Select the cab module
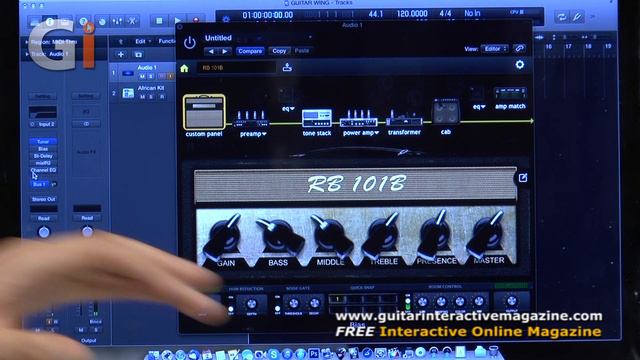640x360 pixels. click(x=446, y=111)
